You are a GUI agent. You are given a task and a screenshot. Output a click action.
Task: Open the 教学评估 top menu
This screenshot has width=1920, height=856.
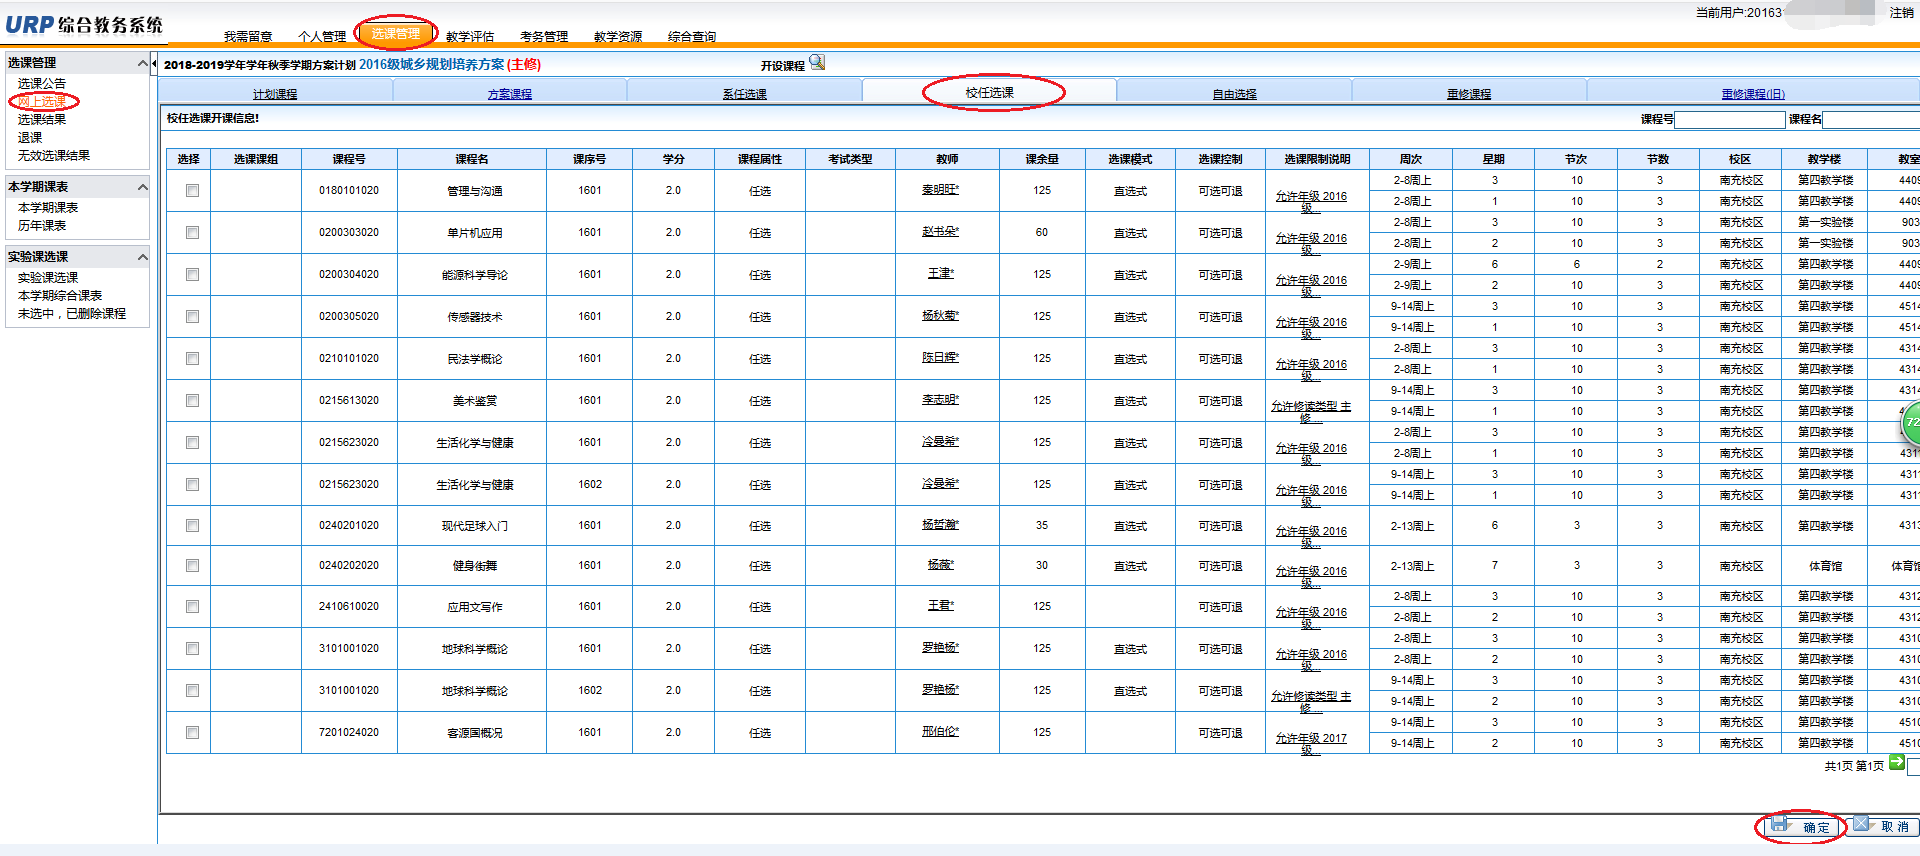click(x=470, y=37)
